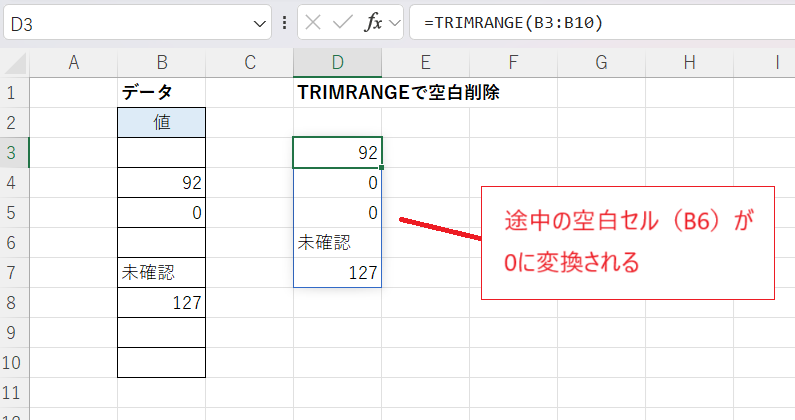Select cell D4 showing 0

pyautogui.click(x=338, y=183)
